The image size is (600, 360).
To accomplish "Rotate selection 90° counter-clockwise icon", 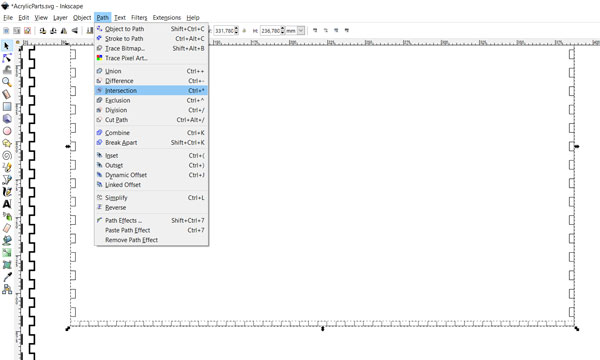I will point(43,30).
